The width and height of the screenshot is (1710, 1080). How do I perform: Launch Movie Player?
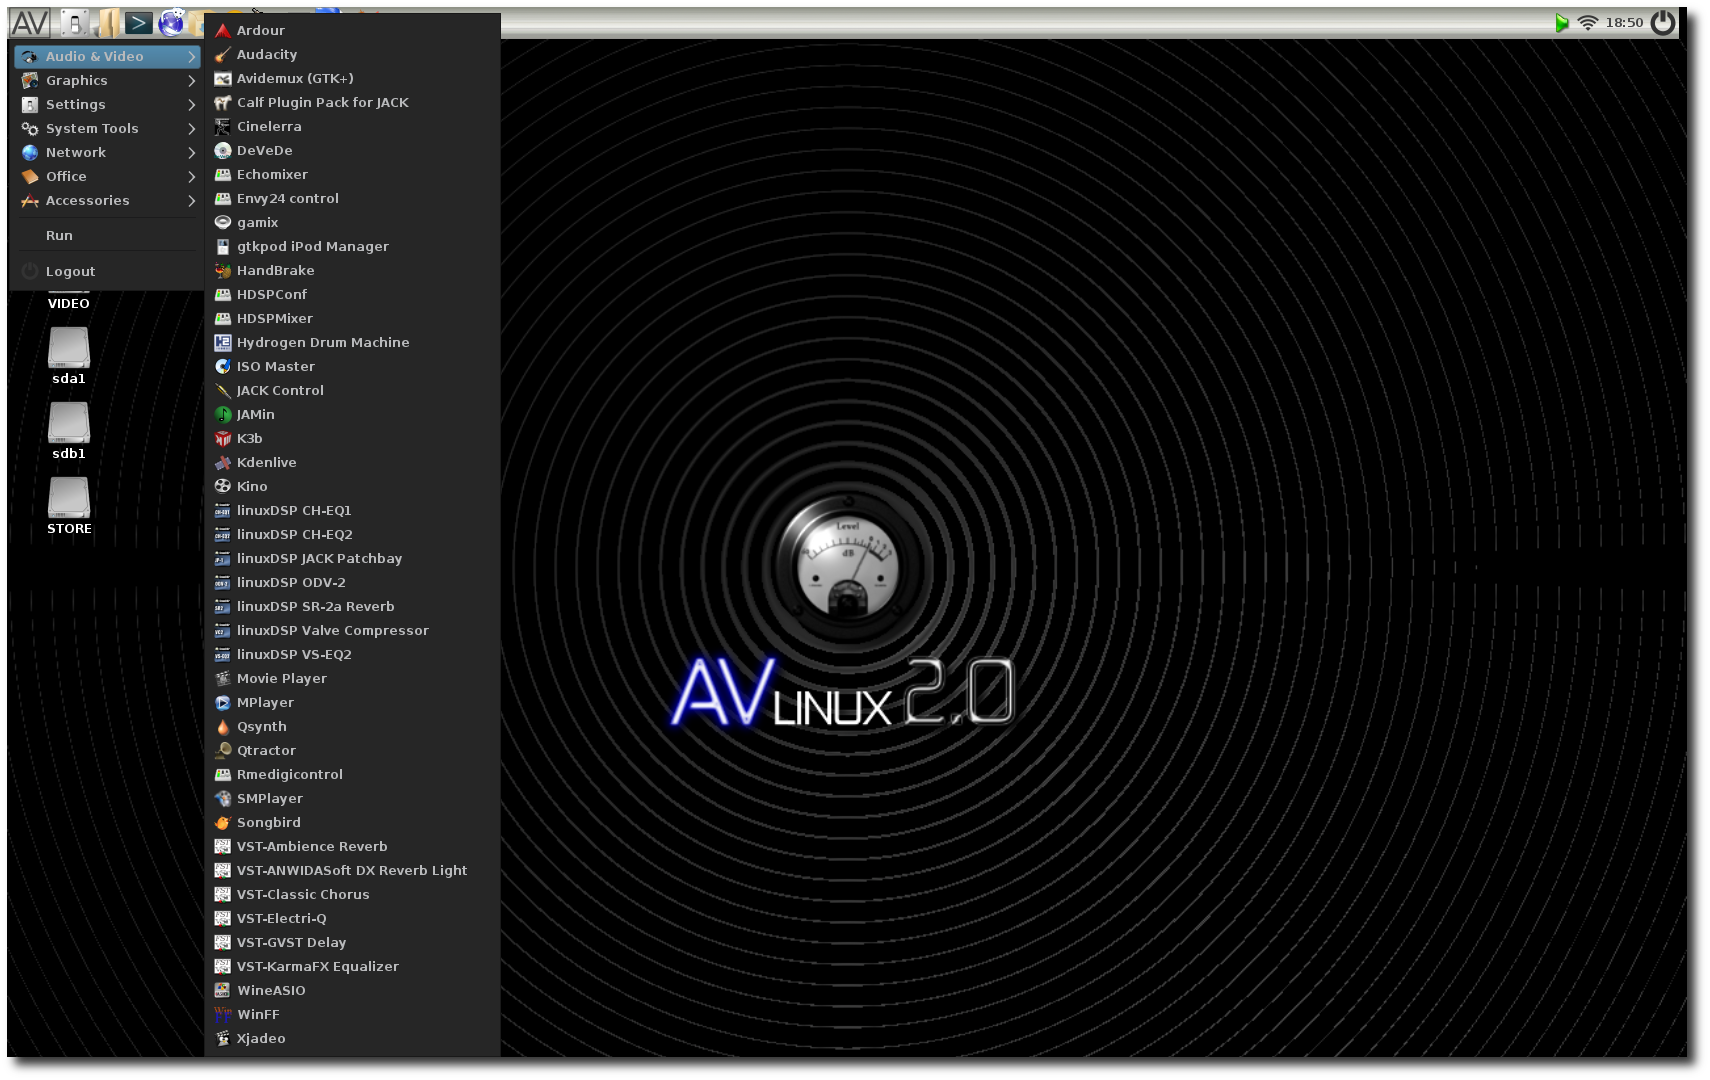pyautogui.click(x=352, y=679)
